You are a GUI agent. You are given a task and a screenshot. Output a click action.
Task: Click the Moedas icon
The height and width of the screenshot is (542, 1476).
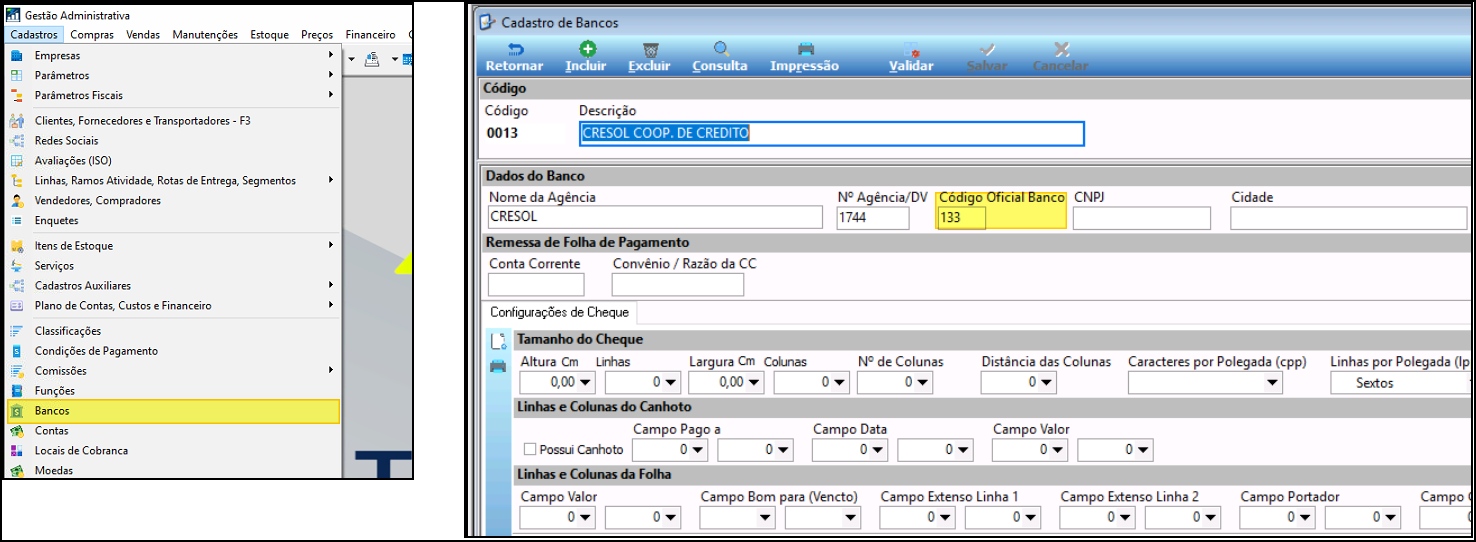click(x=16, y=470)
